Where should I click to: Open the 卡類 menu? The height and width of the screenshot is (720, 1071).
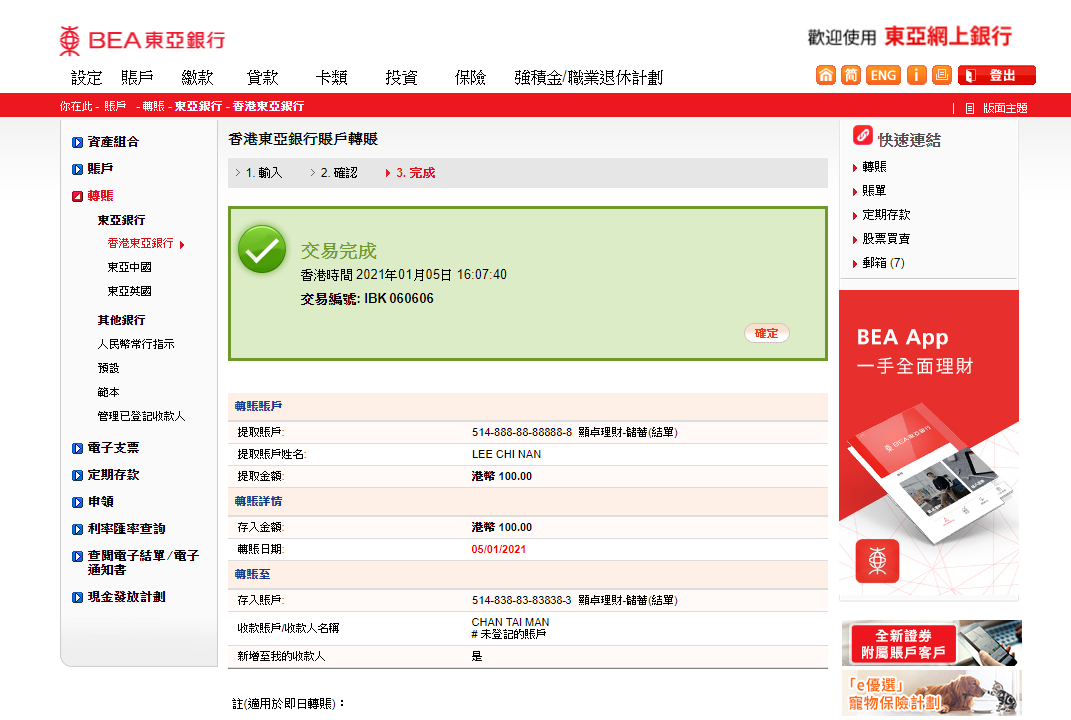331,78
